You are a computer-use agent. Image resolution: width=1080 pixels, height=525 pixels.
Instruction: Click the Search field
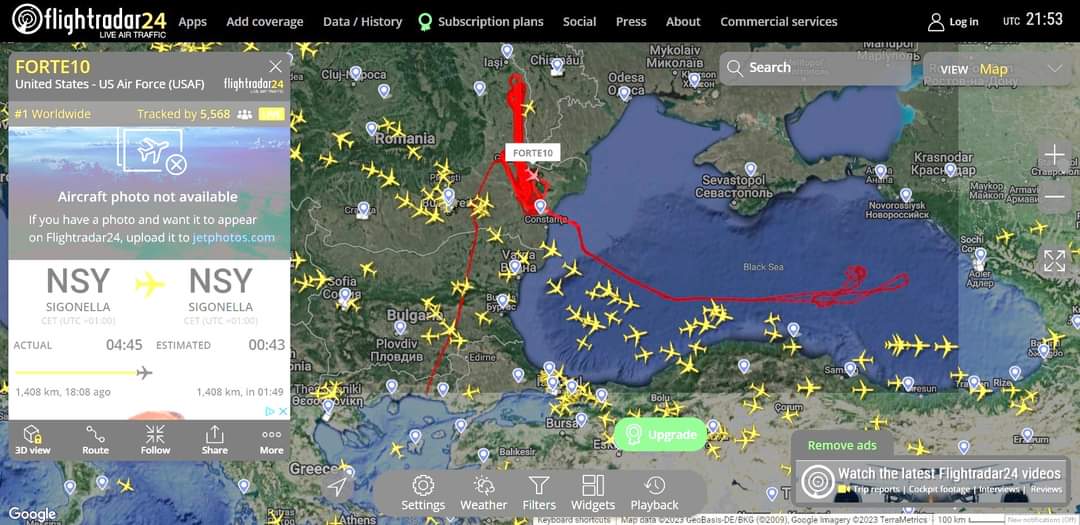click(x=815, y=68)
